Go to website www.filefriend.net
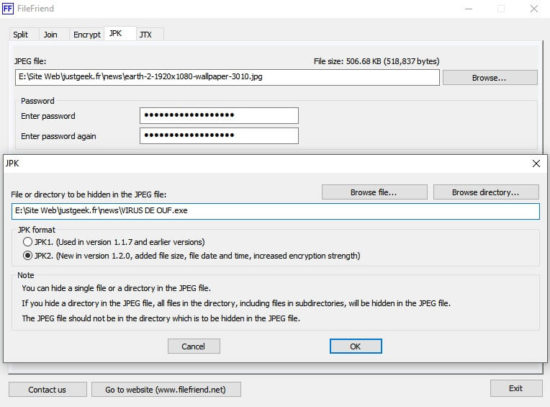550x407 pixels. tap(166, 389)
